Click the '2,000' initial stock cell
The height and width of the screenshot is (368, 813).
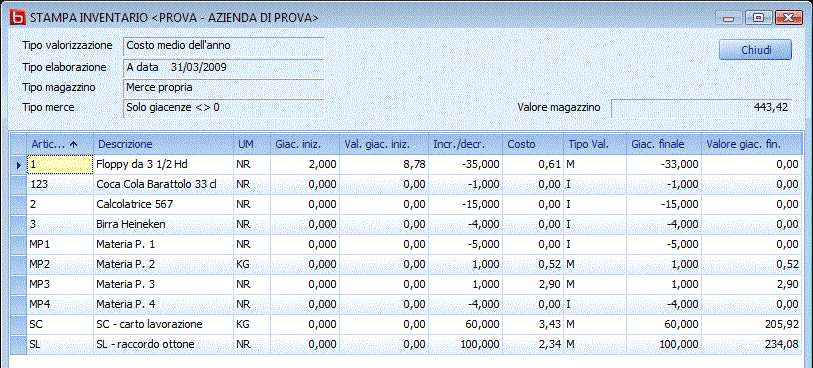click(304, 165)
